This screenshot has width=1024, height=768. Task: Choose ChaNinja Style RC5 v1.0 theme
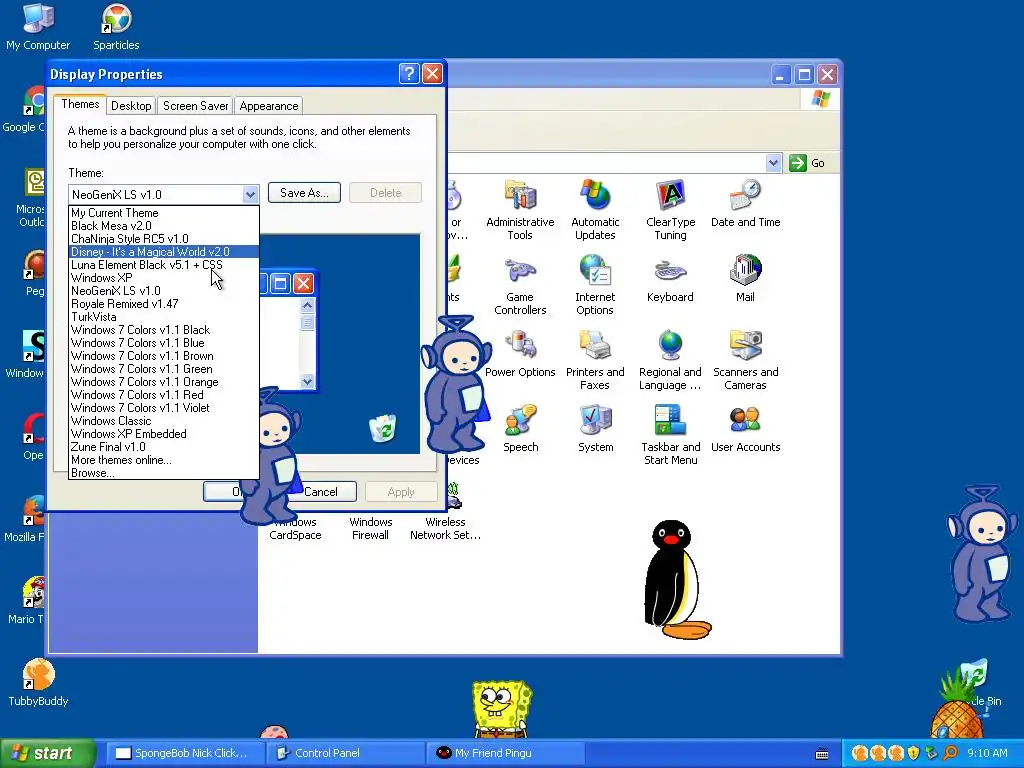coord(163,239)
